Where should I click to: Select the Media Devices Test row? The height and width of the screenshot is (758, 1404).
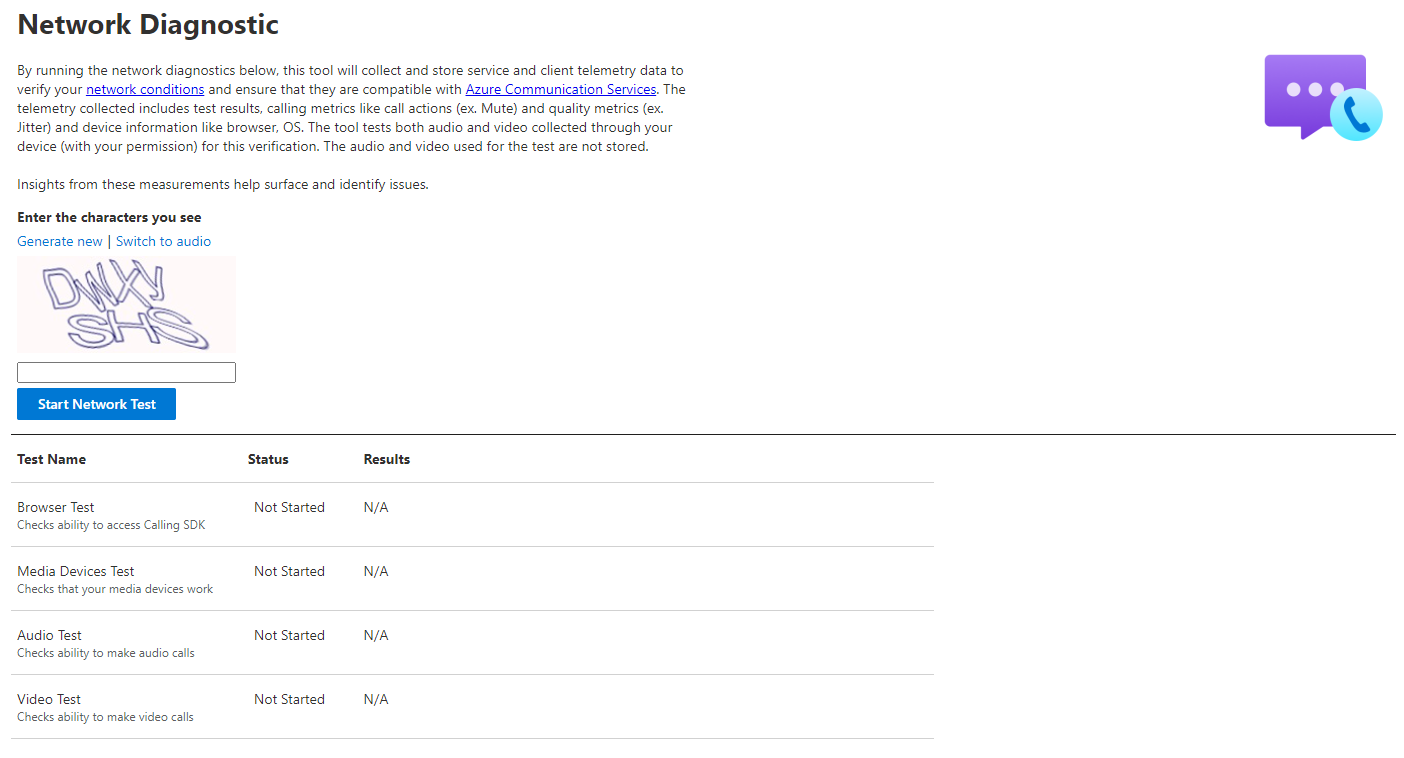tap(472, 579)
